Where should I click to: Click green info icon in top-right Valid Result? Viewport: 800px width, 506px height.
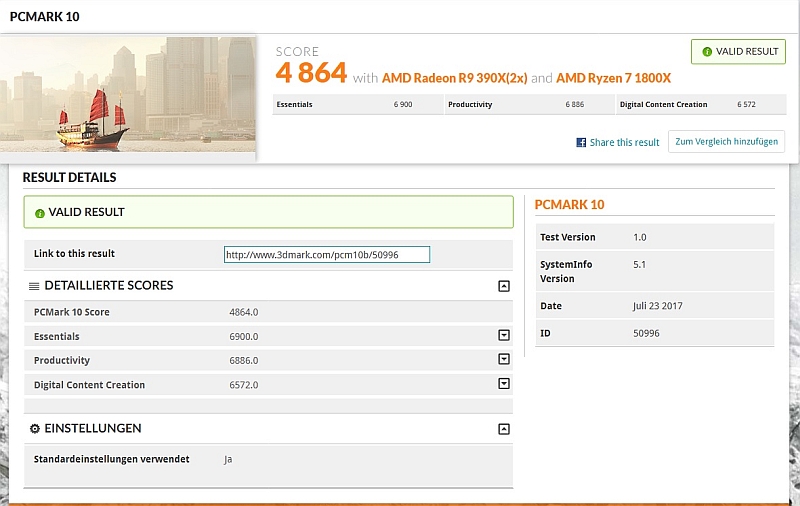pyautogui.click(x=707, y=52)
